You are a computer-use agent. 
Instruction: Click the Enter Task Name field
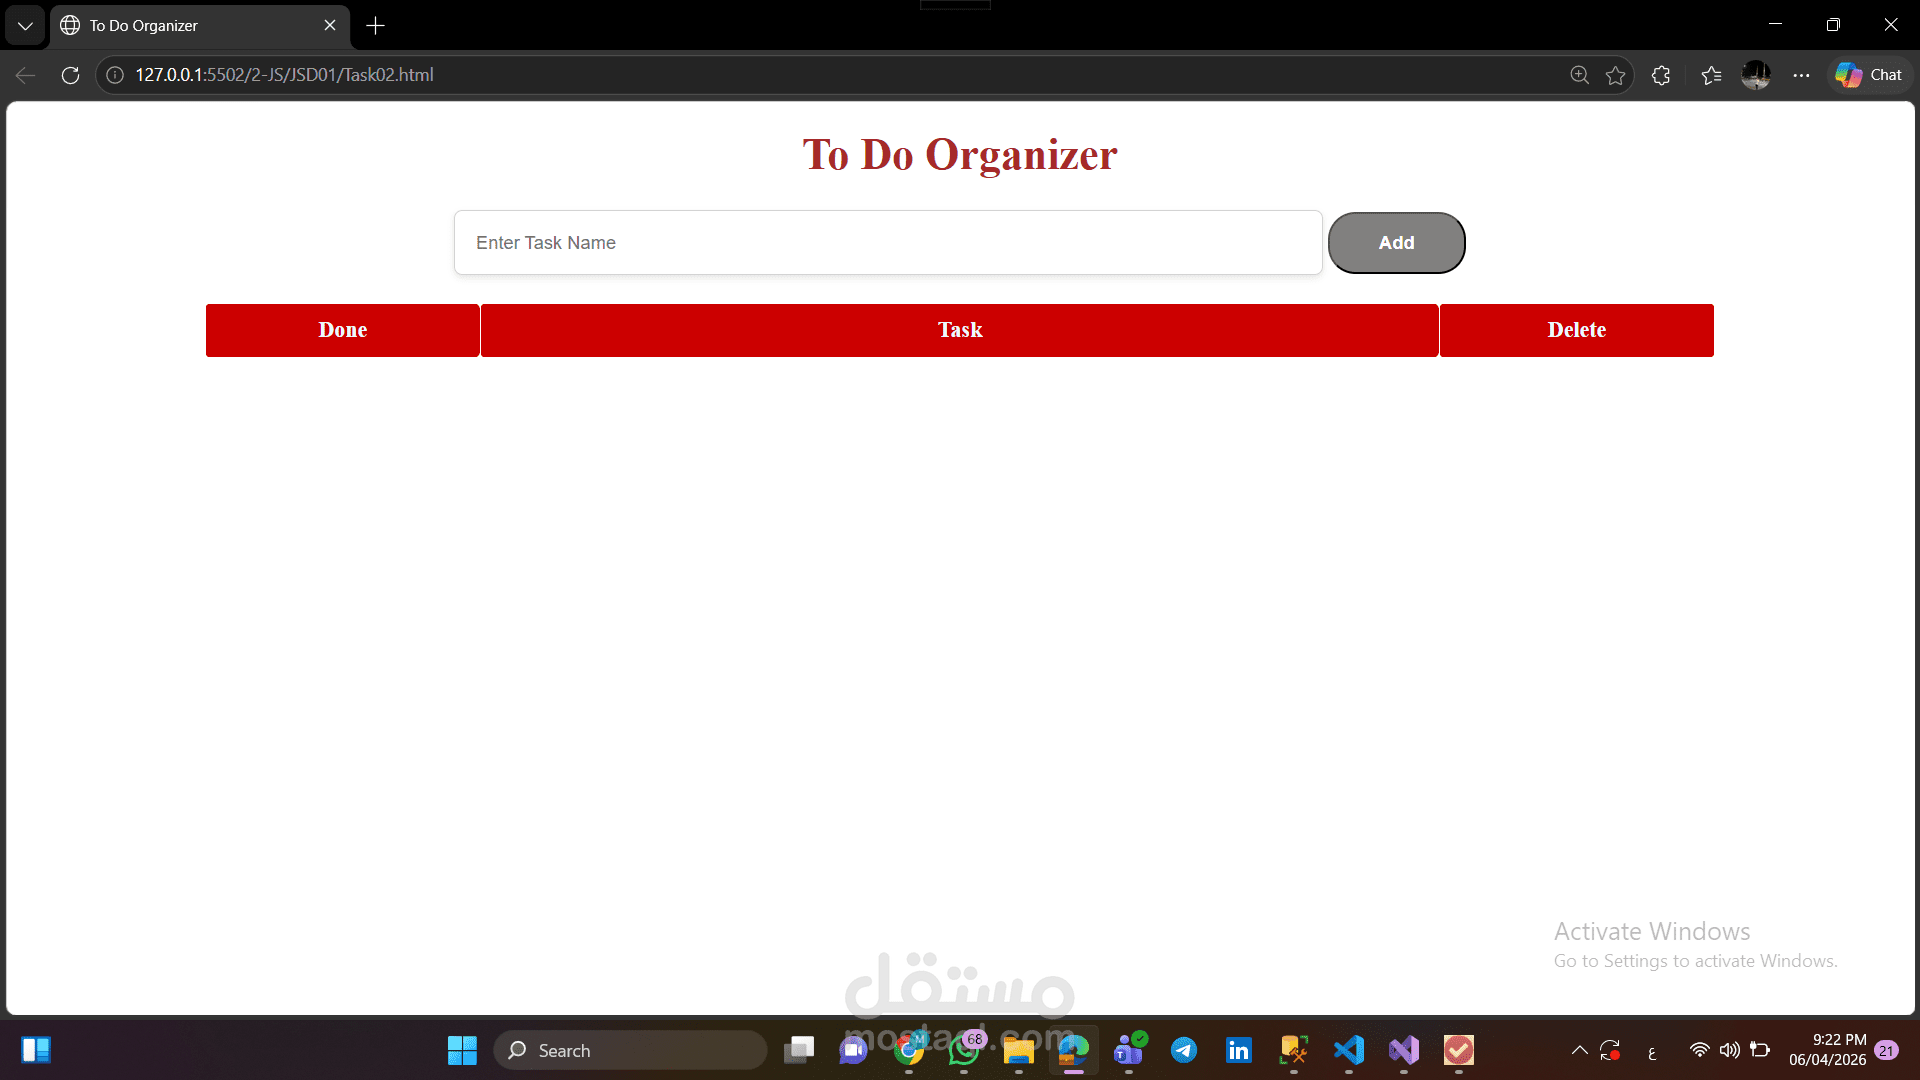pos(886,242)
